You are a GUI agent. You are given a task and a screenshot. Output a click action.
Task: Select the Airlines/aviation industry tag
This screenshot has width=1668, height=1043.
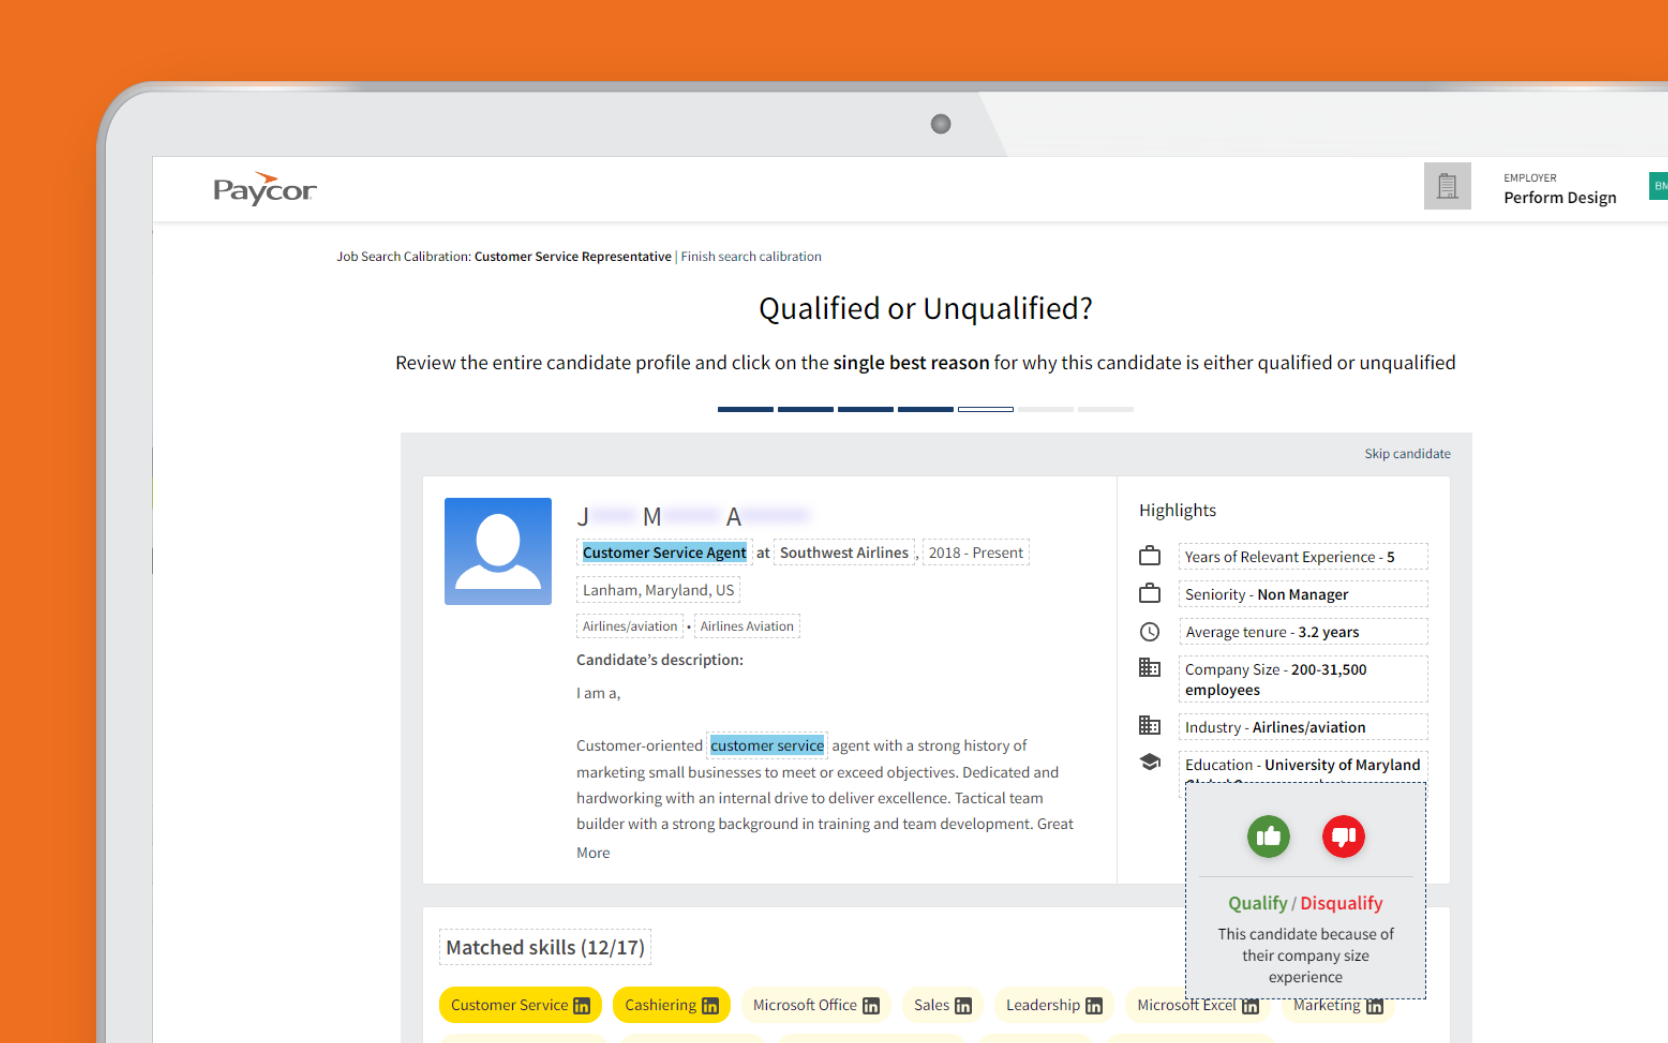click(x=630, y=626)
